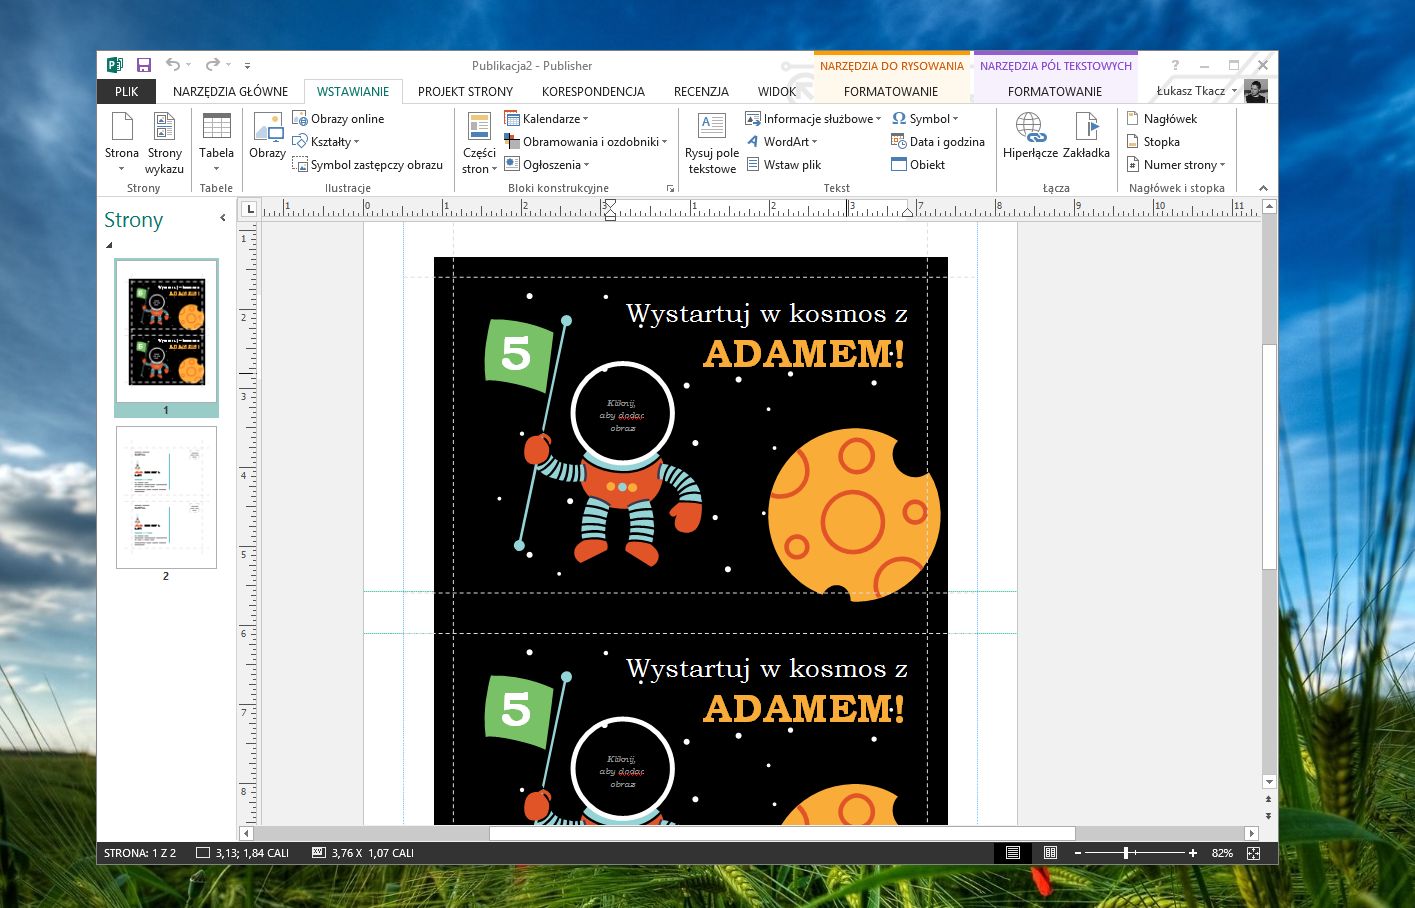Viewport: 1415px width, 908px height.
Task: Open Strony wykazu catalog pages
Action: (165, 142)
